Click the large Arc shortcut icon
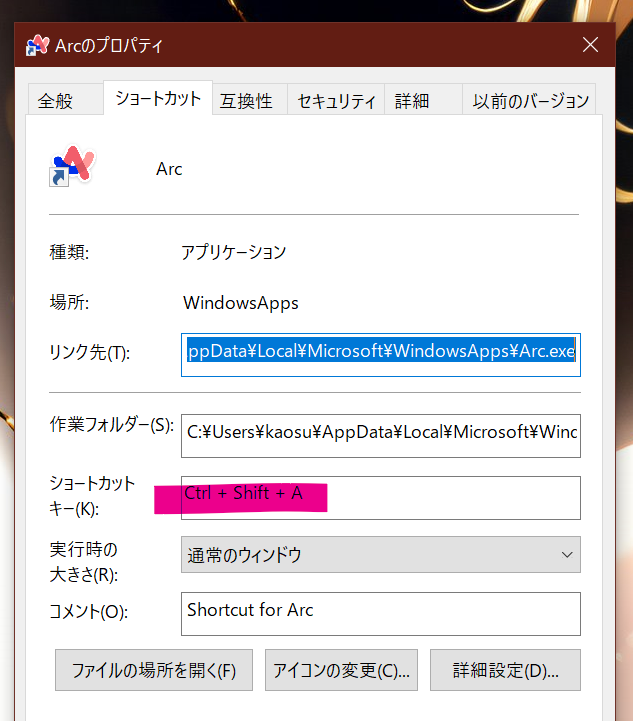633x721 pixels. pyautogui.click(x=72, y=166)
